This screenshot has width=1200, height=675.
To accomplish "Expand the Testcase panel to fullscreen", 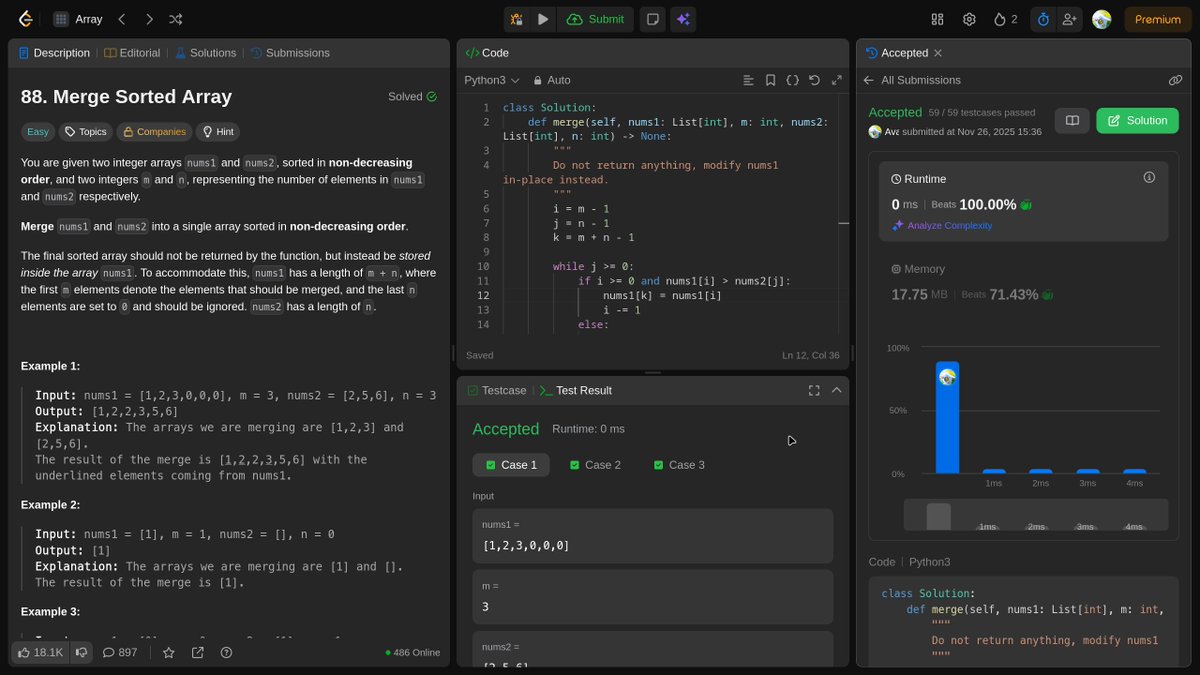I will [x=814, y=390].
